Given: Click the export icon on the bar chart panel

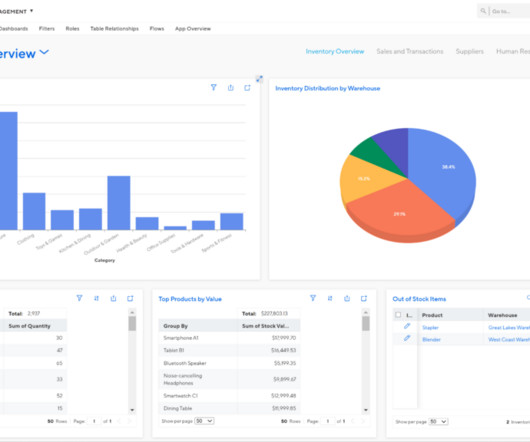Looking at the screenshot, I should pyautogui.click(x=231, y=88).
